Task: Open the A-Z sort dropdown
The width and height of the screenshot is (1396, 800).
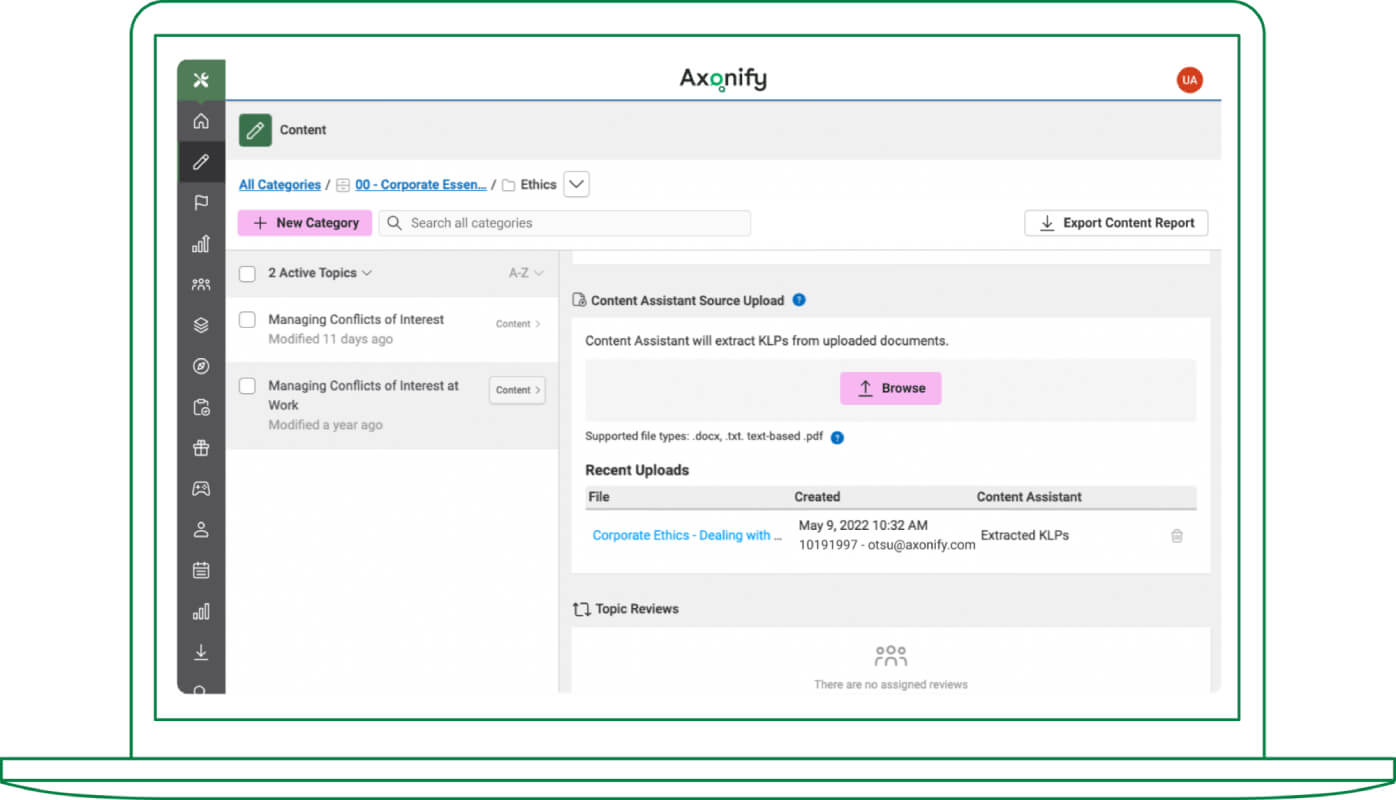Action: point(526,273)
